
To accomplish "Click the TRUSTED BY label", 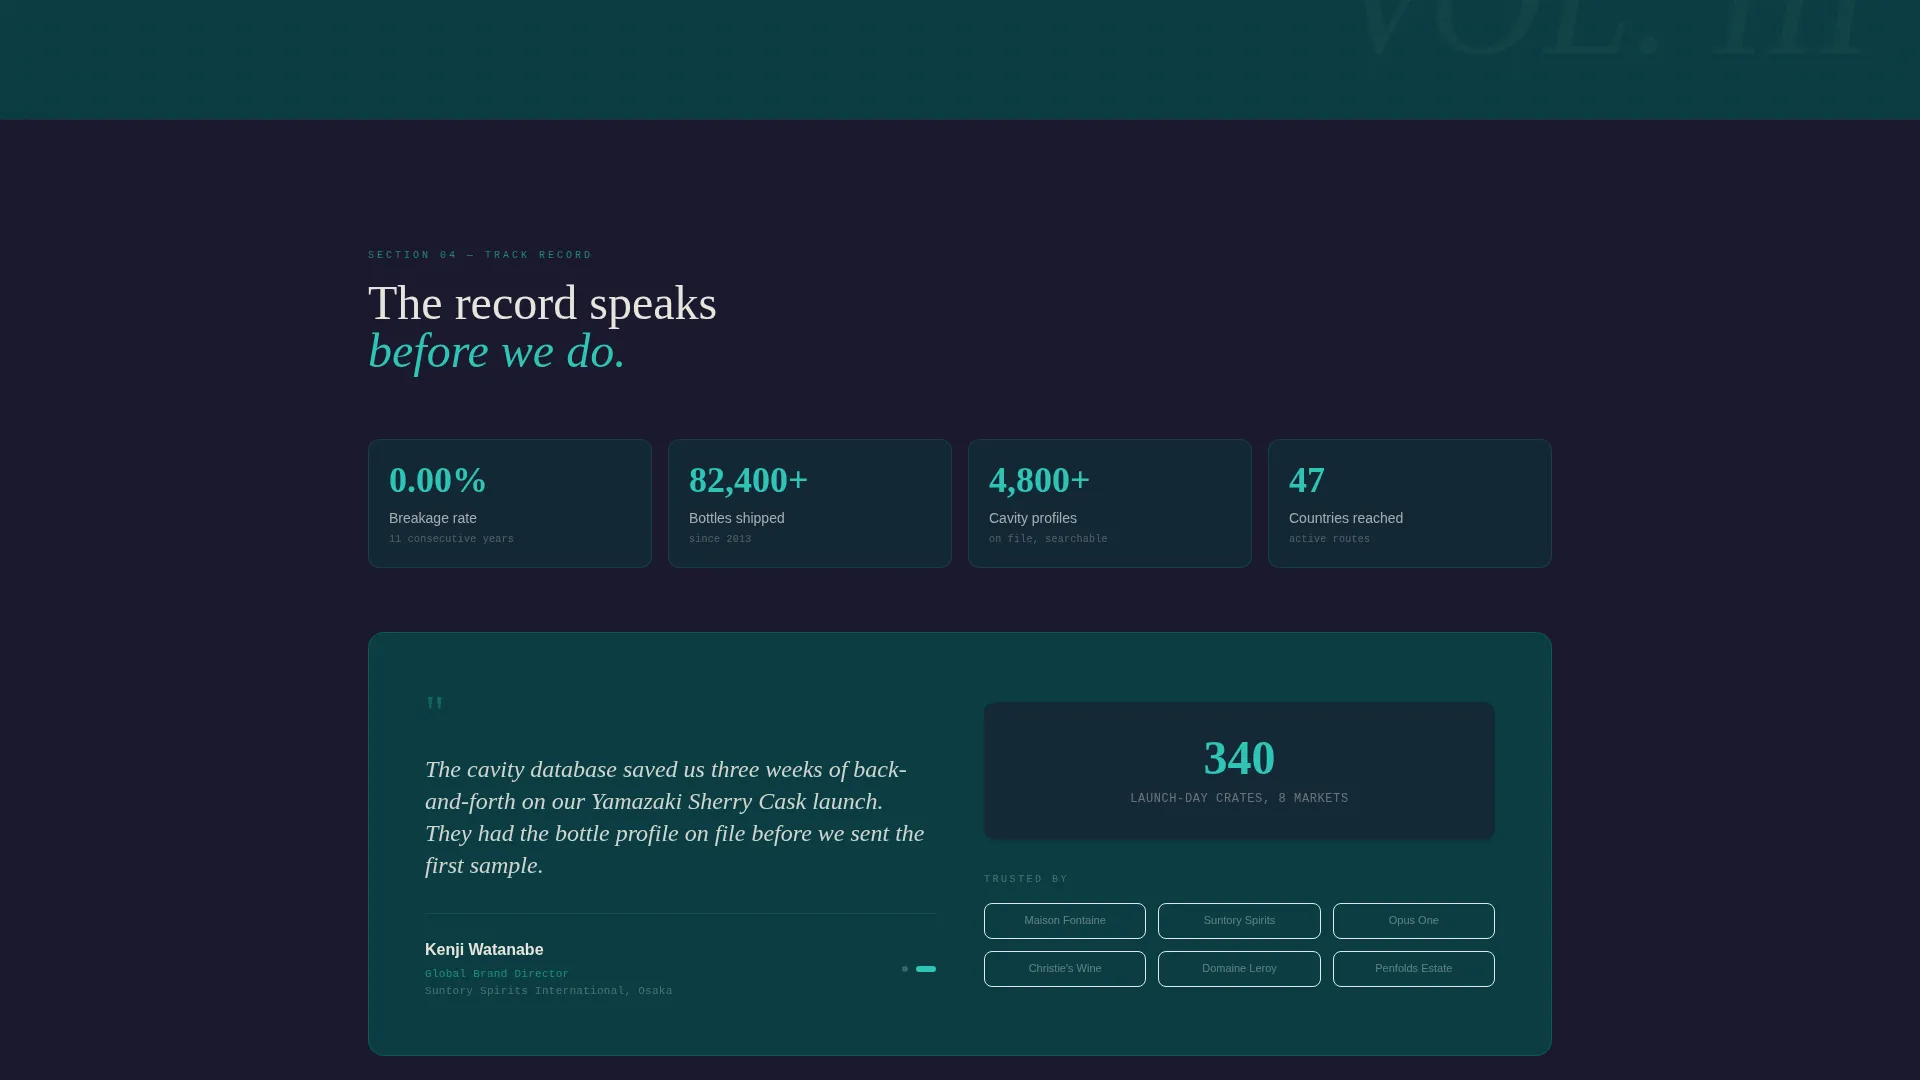I will click(1026, 879).
